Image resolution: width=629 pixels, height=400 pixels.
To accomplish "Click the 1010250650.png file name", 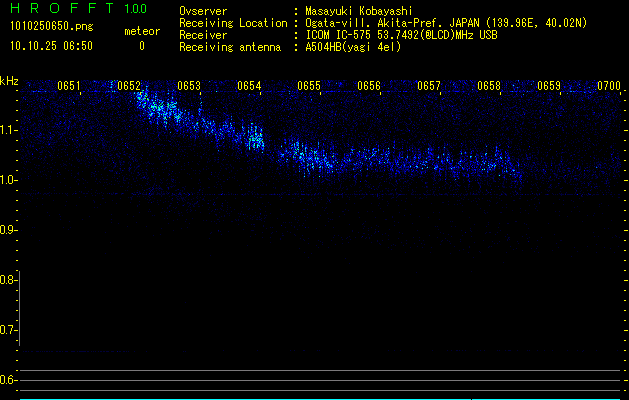I will pyautogui.click(x=45, y=27).
